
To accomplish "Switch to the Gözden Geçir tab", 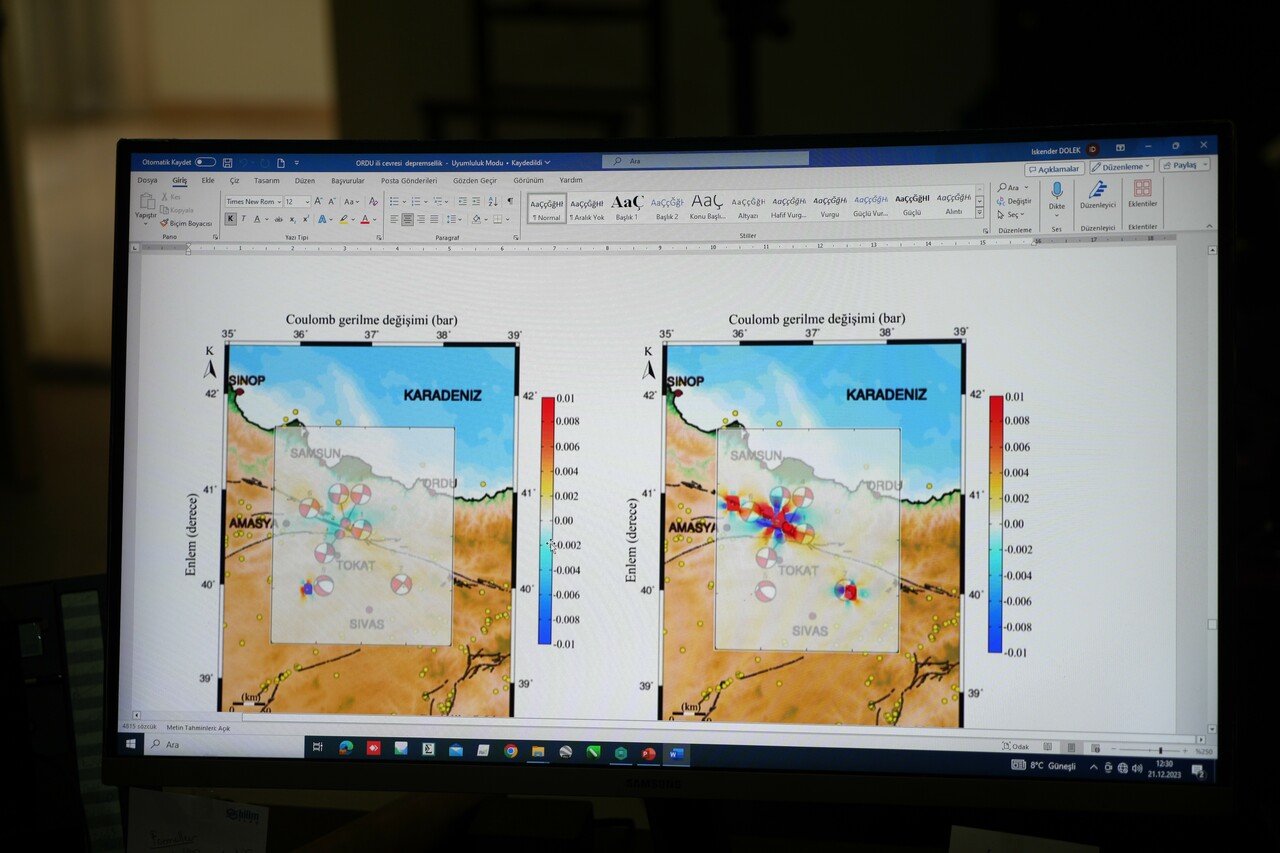I will click(x=474, y=181).
